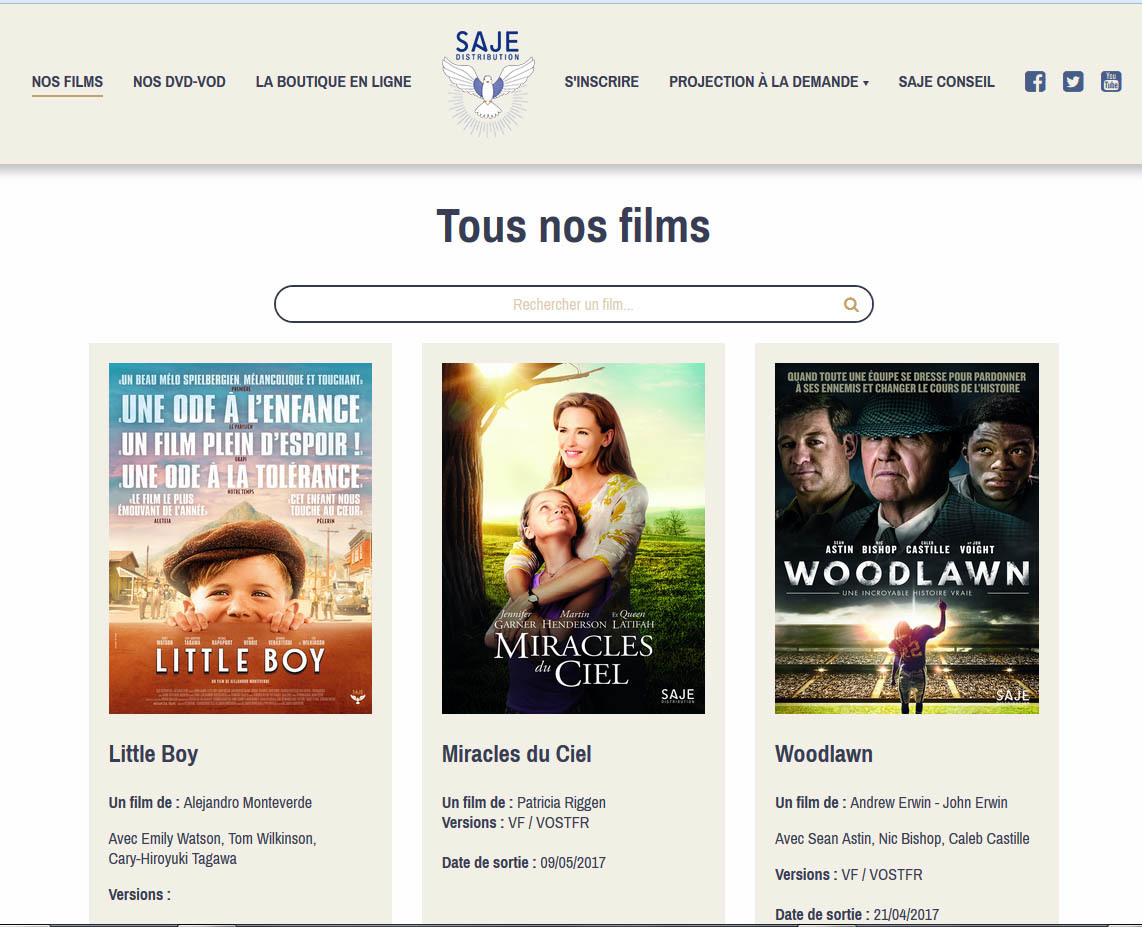The width and height of the screenshot is (1142, 927).
Task: Select director text Alejandro Monteverde
Action: point(248,802)
